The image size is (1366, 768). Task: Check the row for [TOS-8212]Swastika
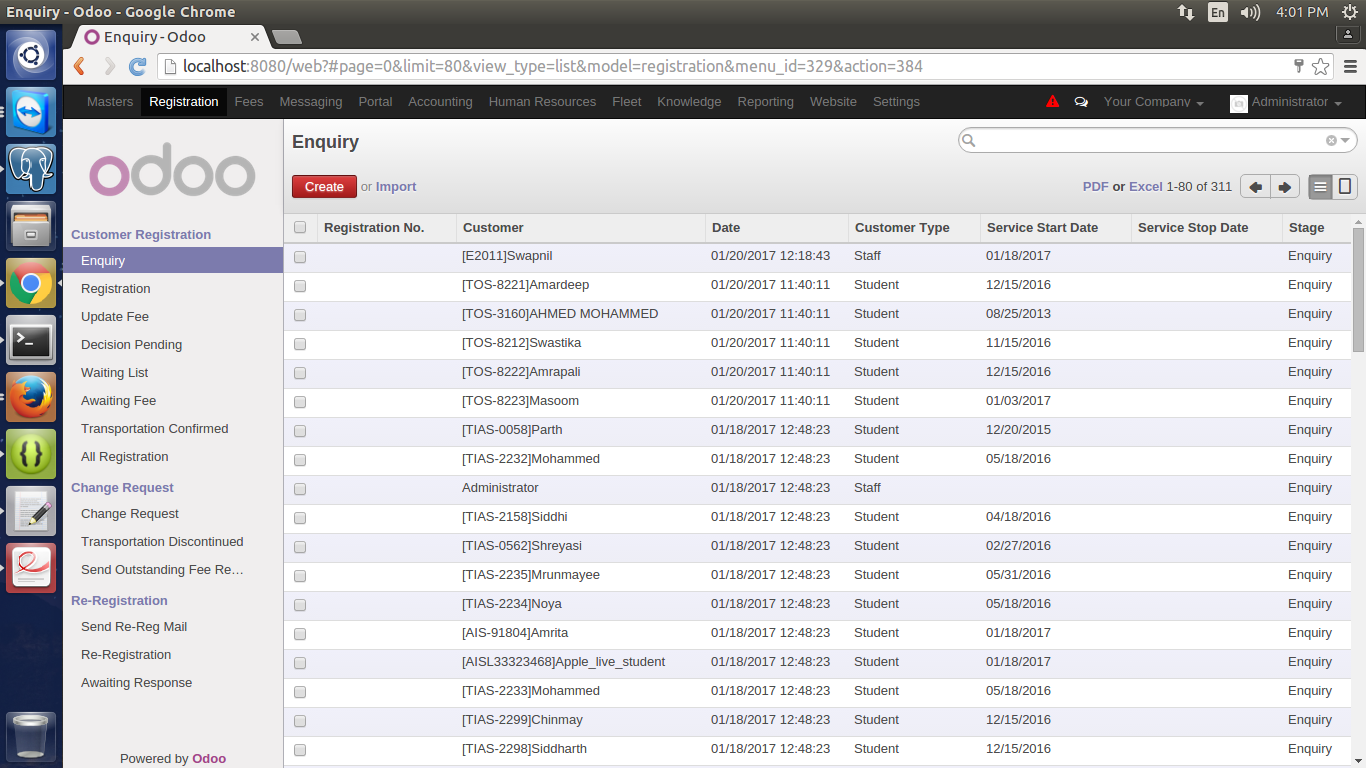[300, 344]
